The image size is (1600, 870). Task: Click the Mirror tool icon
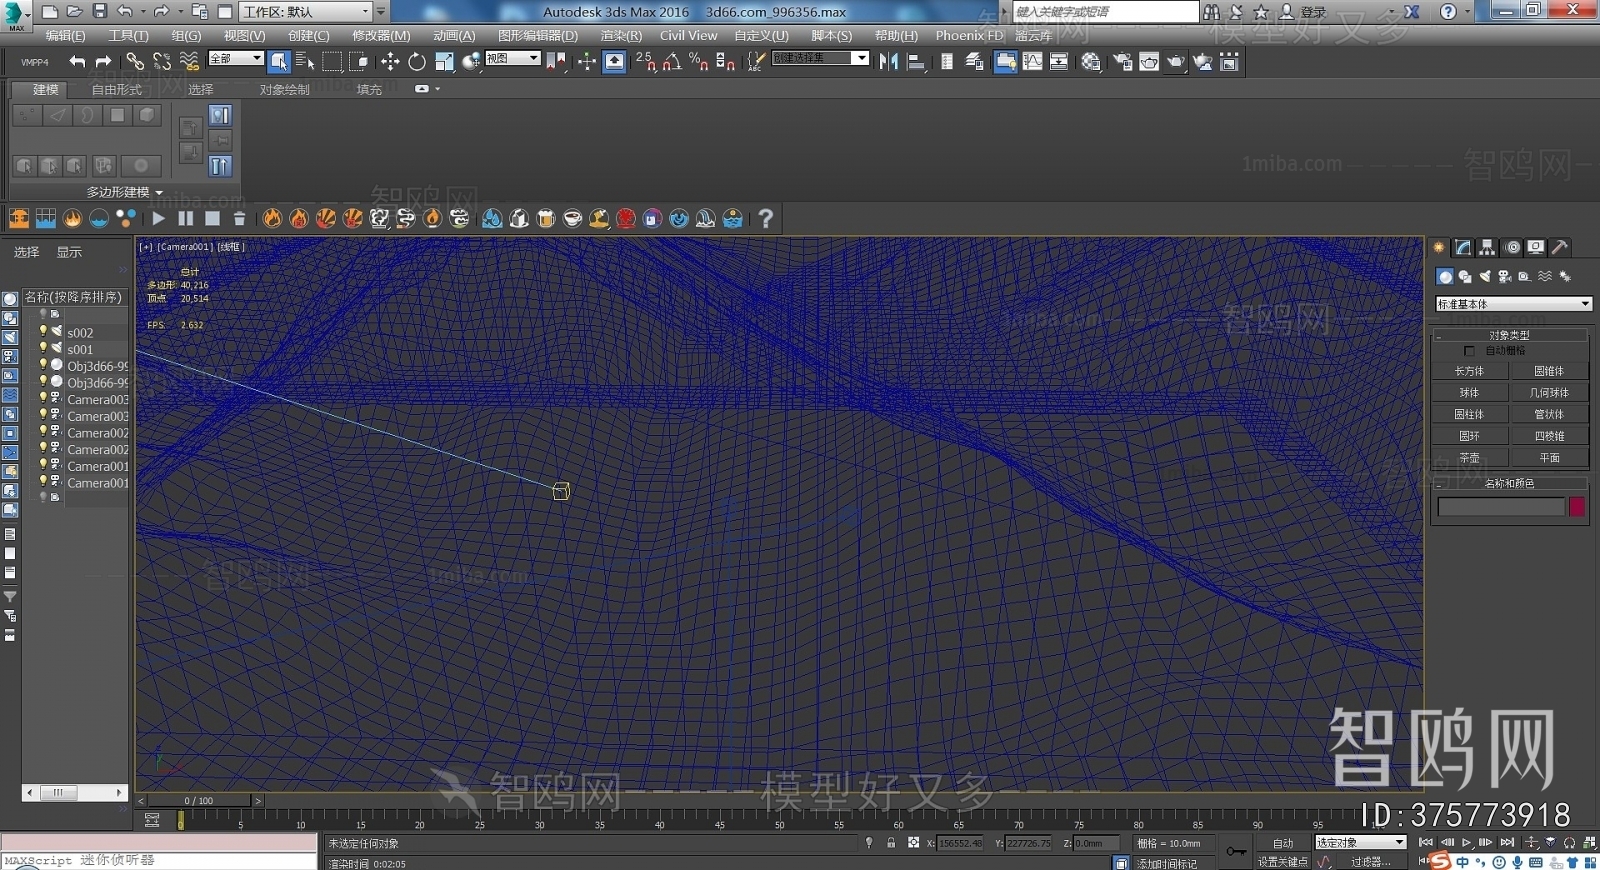pyautogui.click(x=888, y=62)
